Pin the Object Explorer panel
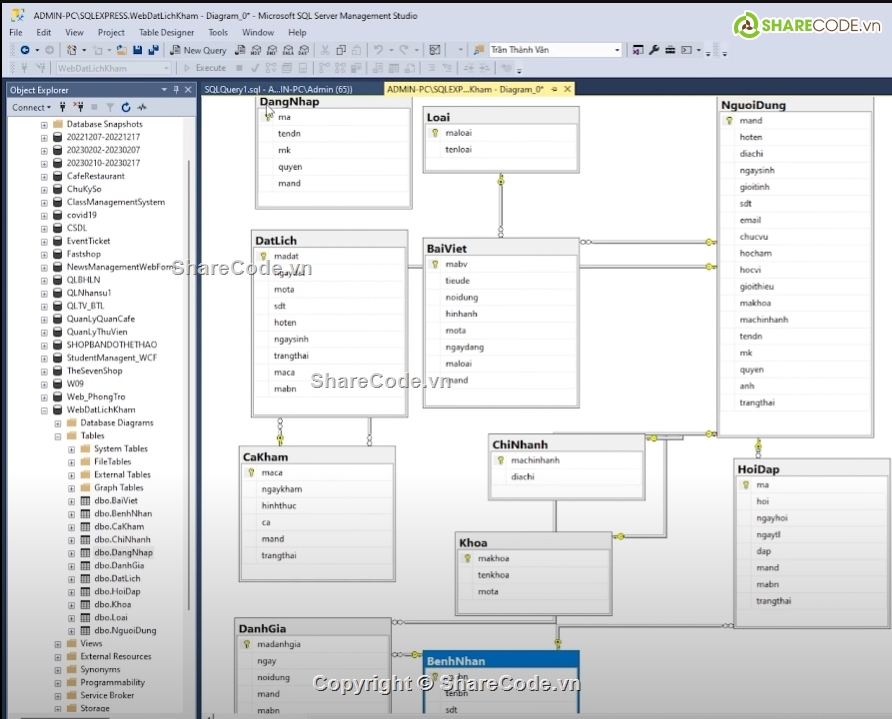Viewport: 892px width, 719px height. pyautogui.click(x=176, y=89)
